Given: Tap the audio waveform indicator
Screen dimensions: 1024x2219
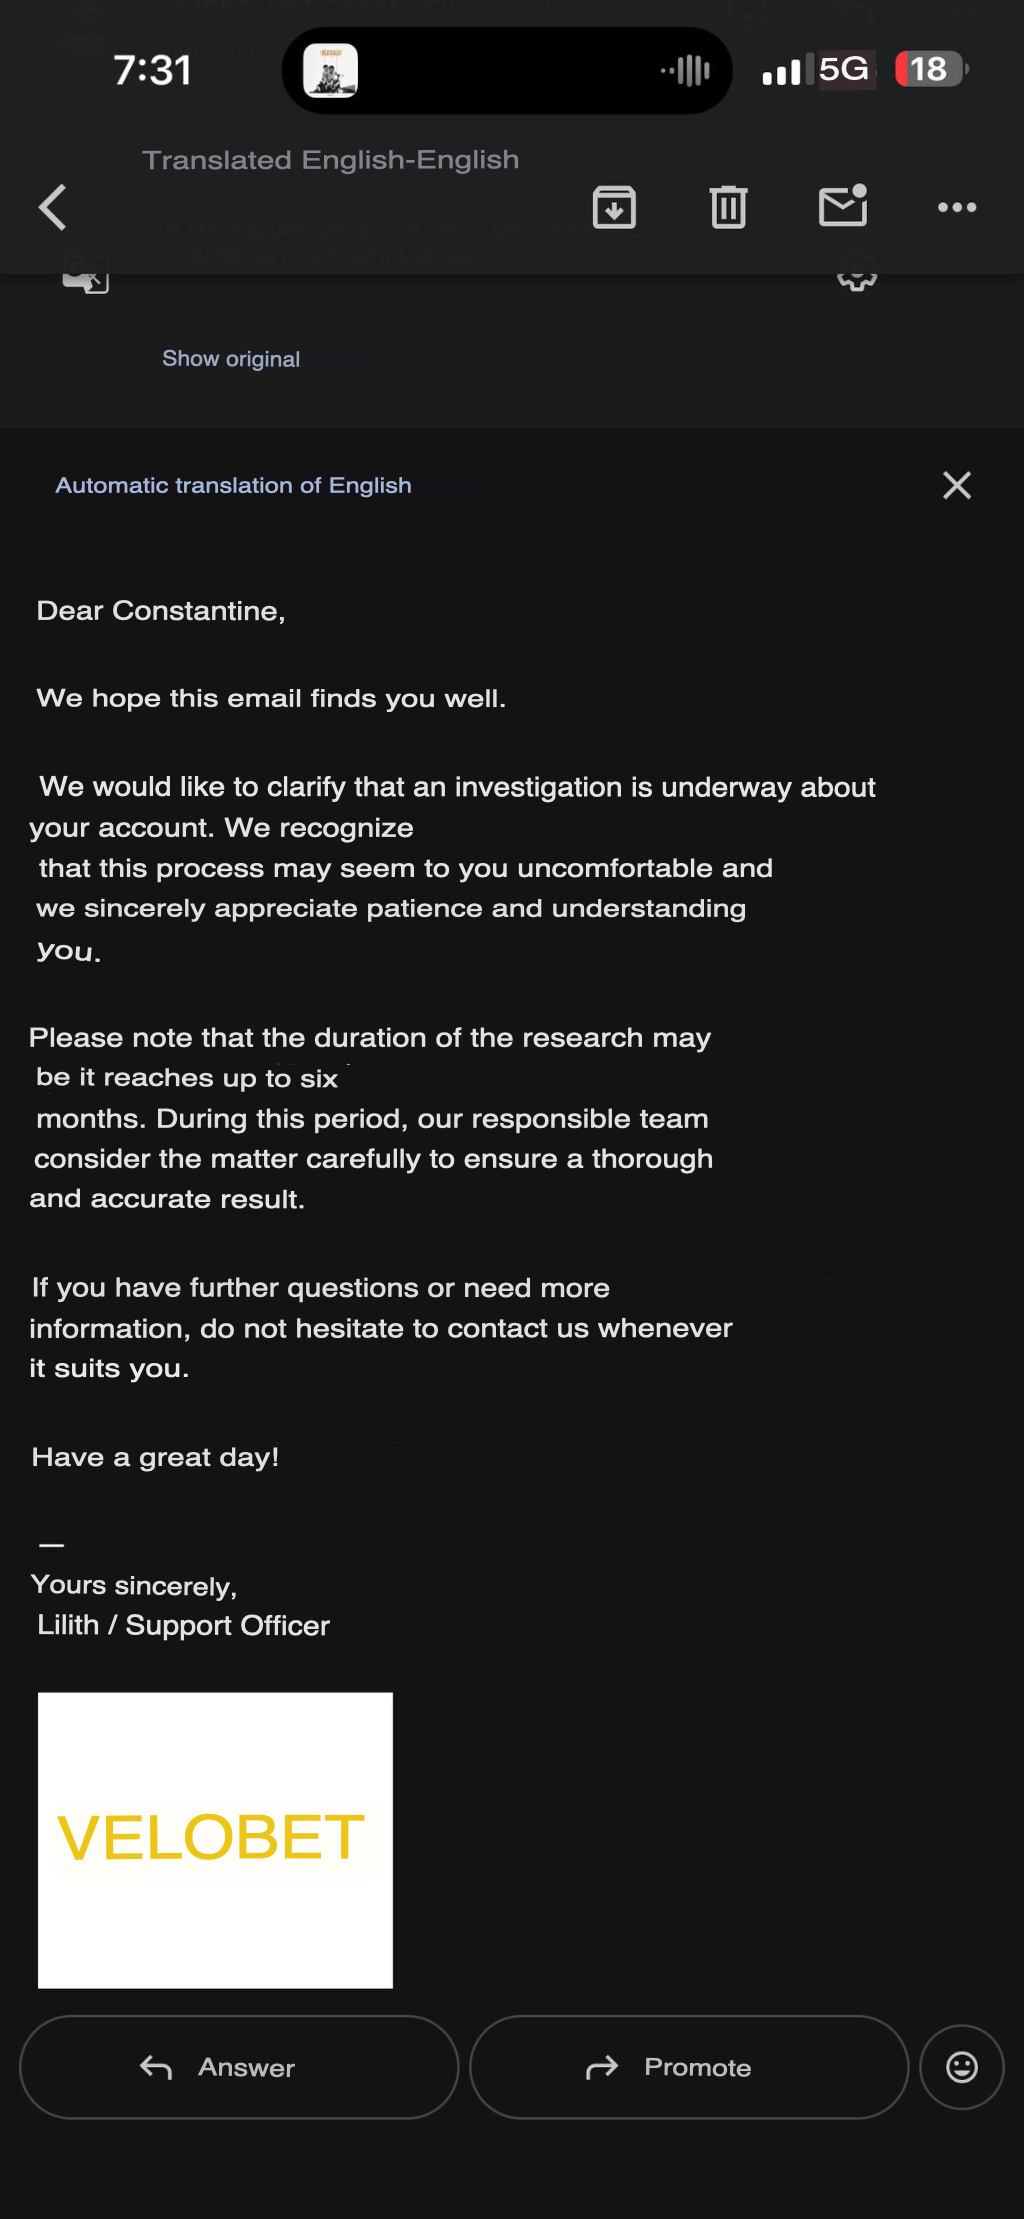Looking at the screenshot, I should (686, 70).
